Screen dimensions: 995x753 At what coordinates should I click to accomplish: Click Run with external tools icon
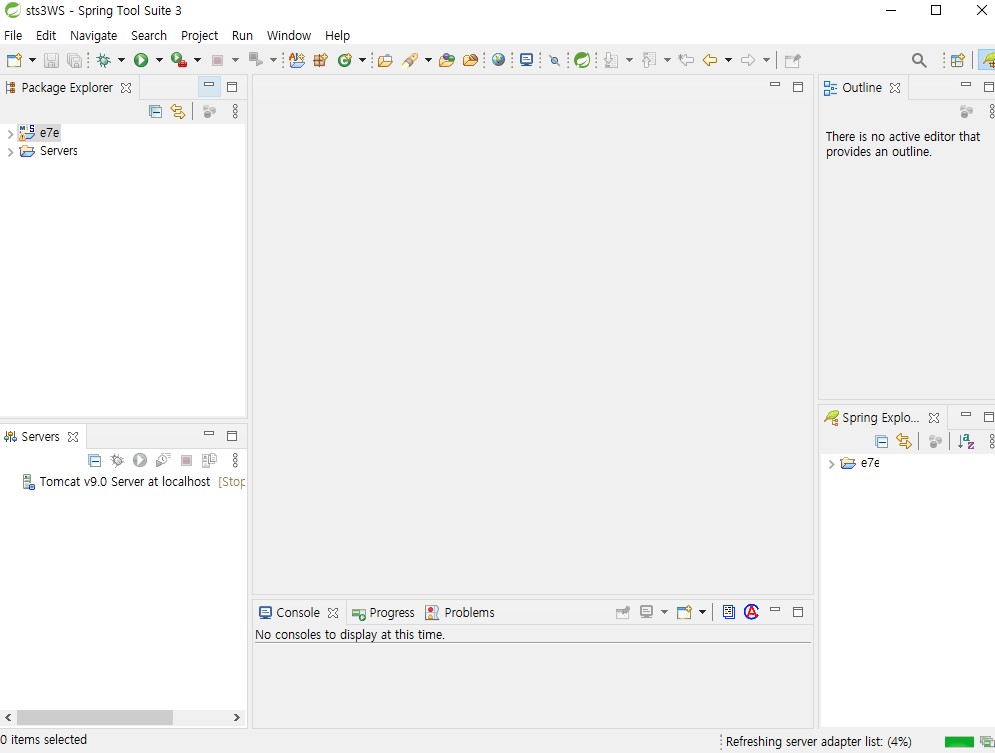(179, 60)
